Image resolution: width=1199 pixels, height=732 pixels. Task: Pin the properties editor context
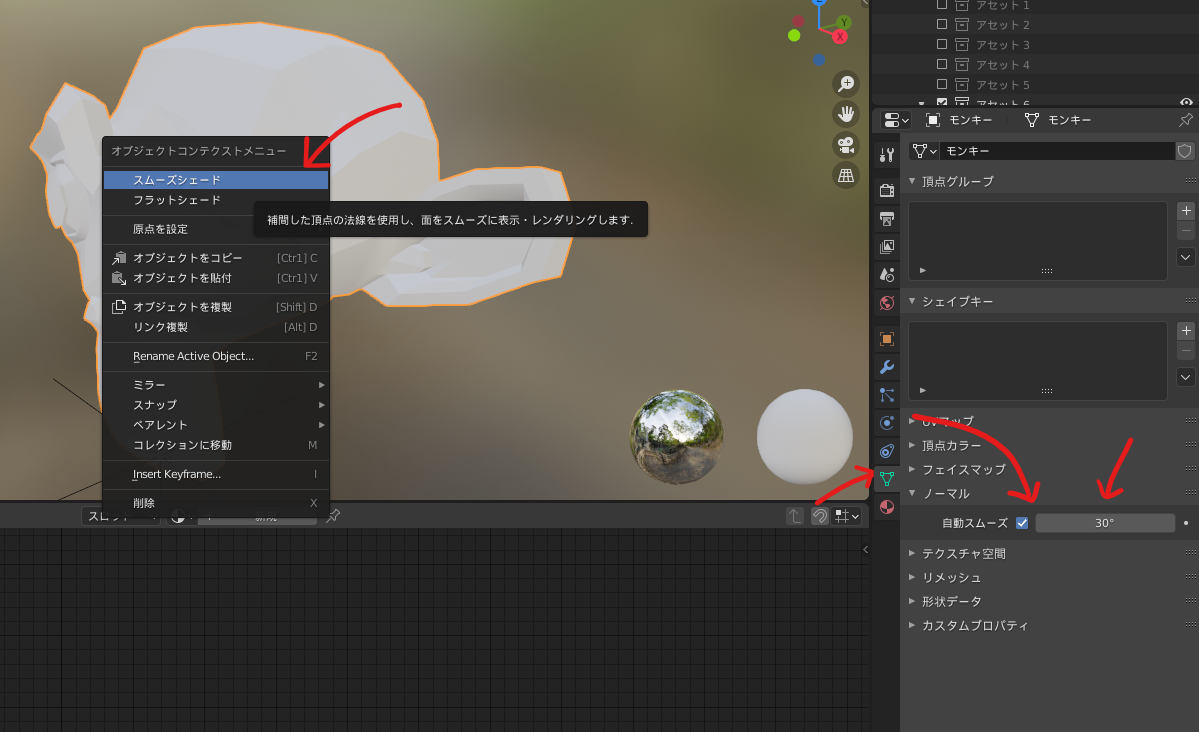coord(1185,120)
